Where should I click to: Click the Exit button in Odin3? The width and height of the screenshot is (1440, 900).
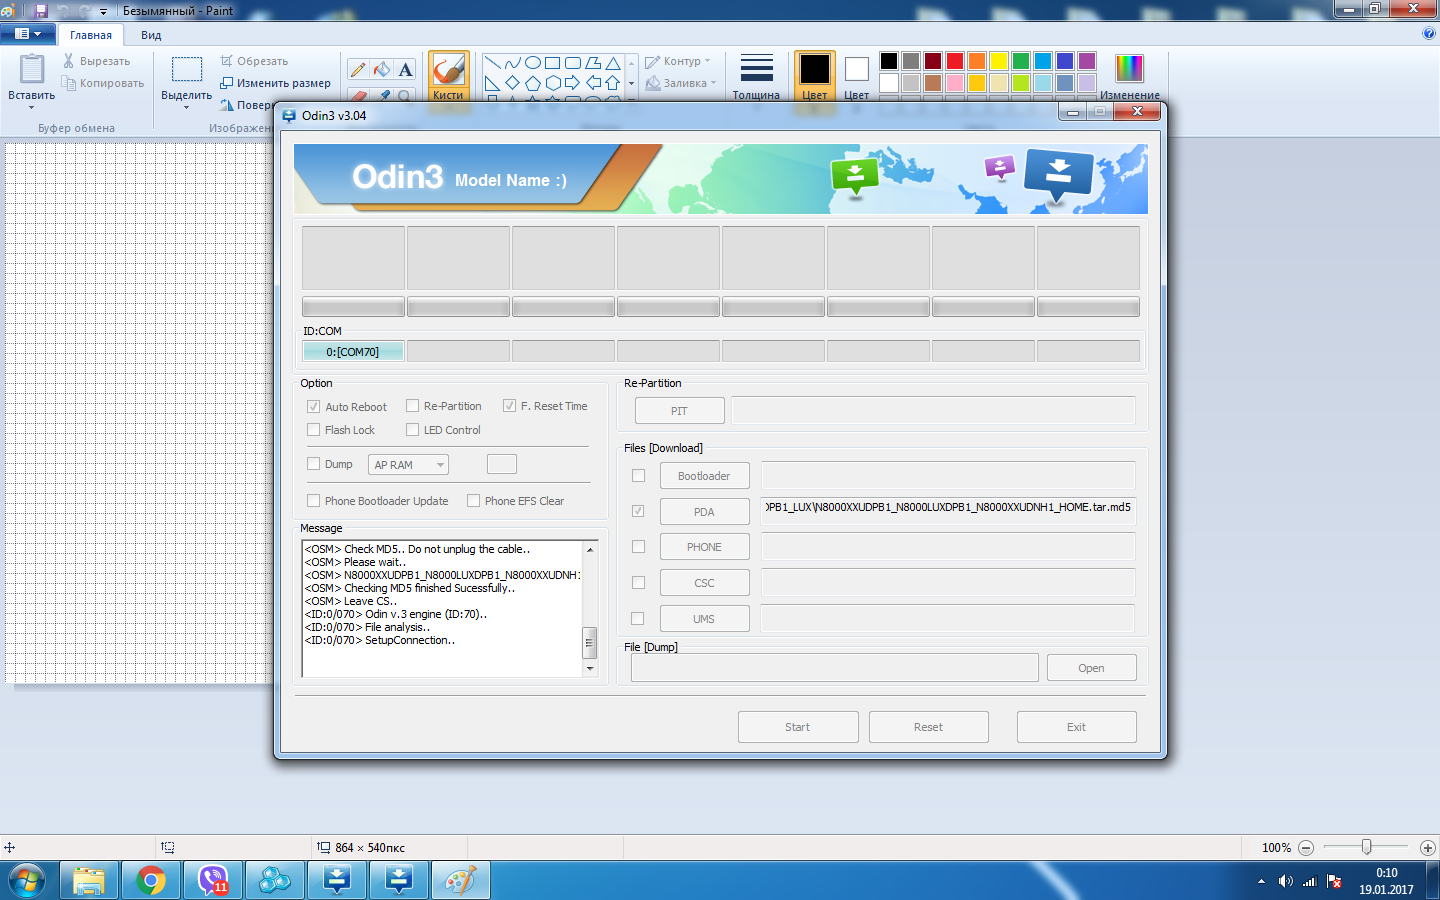[1076, 727]
